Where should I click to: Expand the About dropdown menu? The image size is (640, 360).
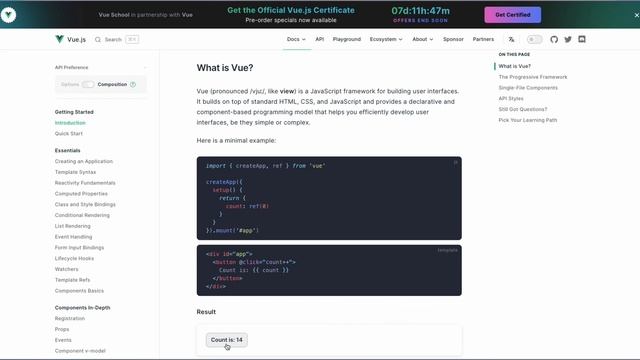coord(422,39)
